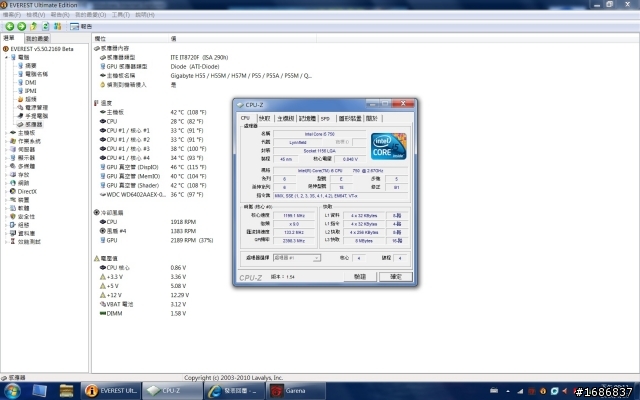Switch to 關於 tab in CPU-Z

pos(372,118)
